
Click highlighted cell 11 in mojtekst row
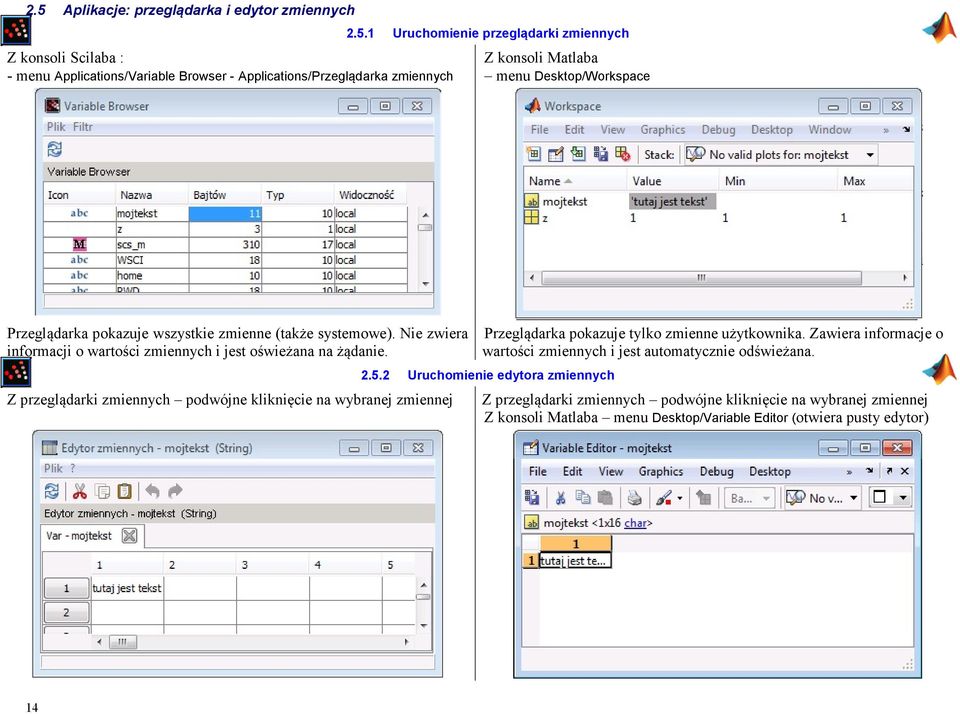[225, 214]
